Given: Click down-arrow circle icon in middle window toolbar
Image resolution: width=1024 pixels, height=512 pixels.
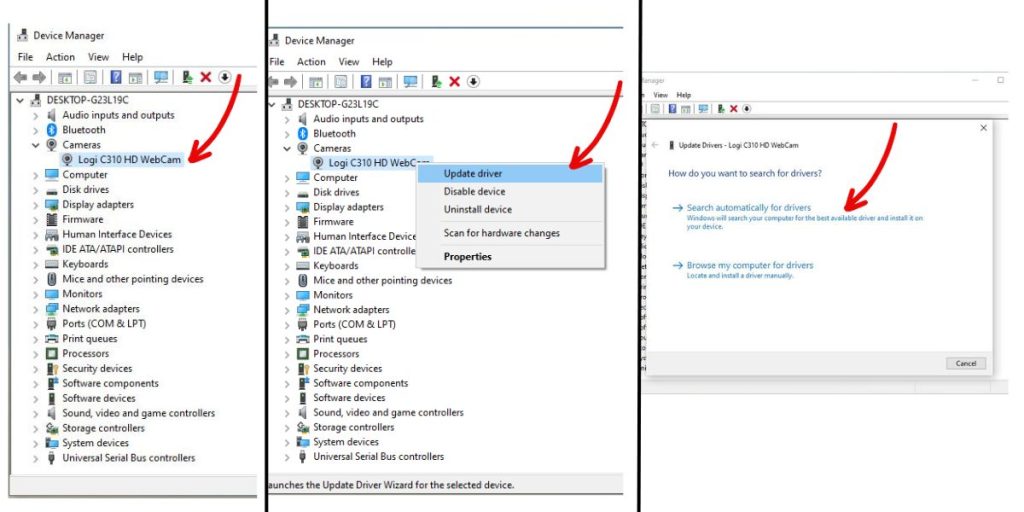Looking at the screenshot, I should click(x=473, y=82).
